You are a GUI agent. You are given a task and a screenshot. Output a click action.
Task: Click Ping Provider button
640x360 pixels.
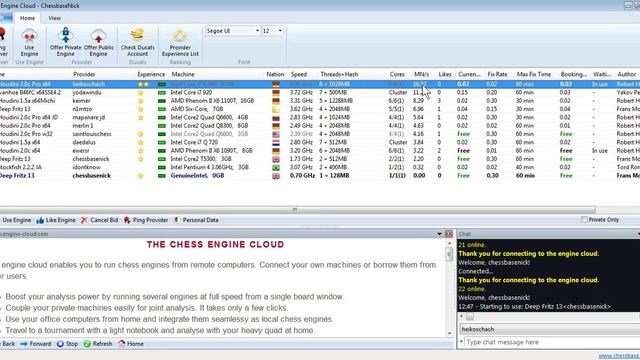click(x=146, y=220)
